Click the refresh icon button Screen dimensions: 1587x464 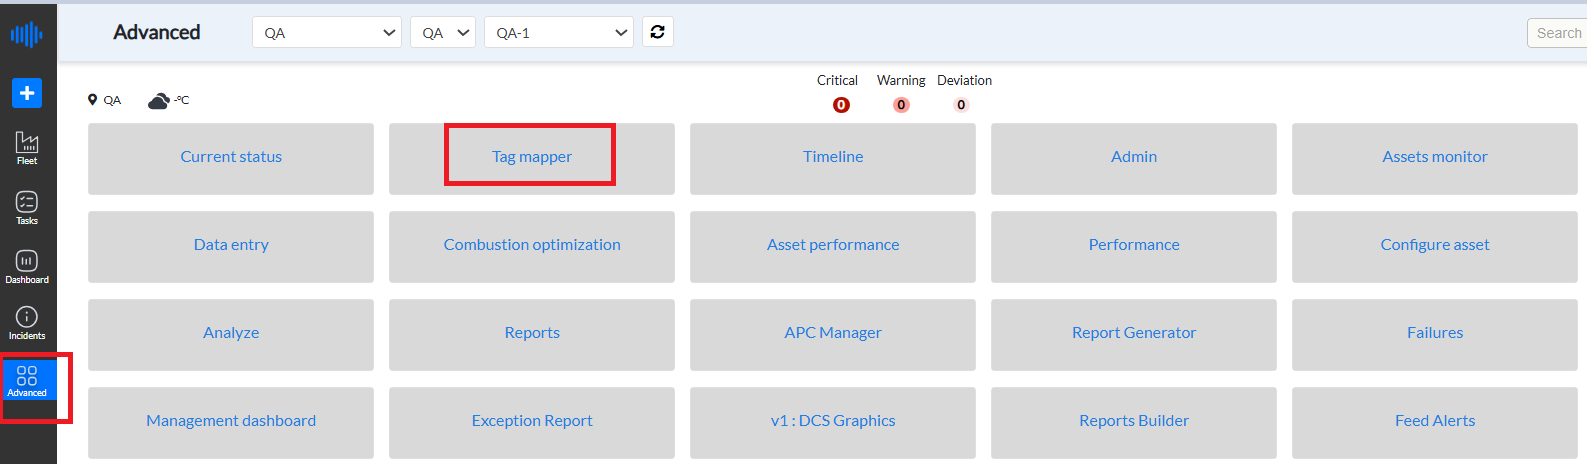(x=657, y=32)
